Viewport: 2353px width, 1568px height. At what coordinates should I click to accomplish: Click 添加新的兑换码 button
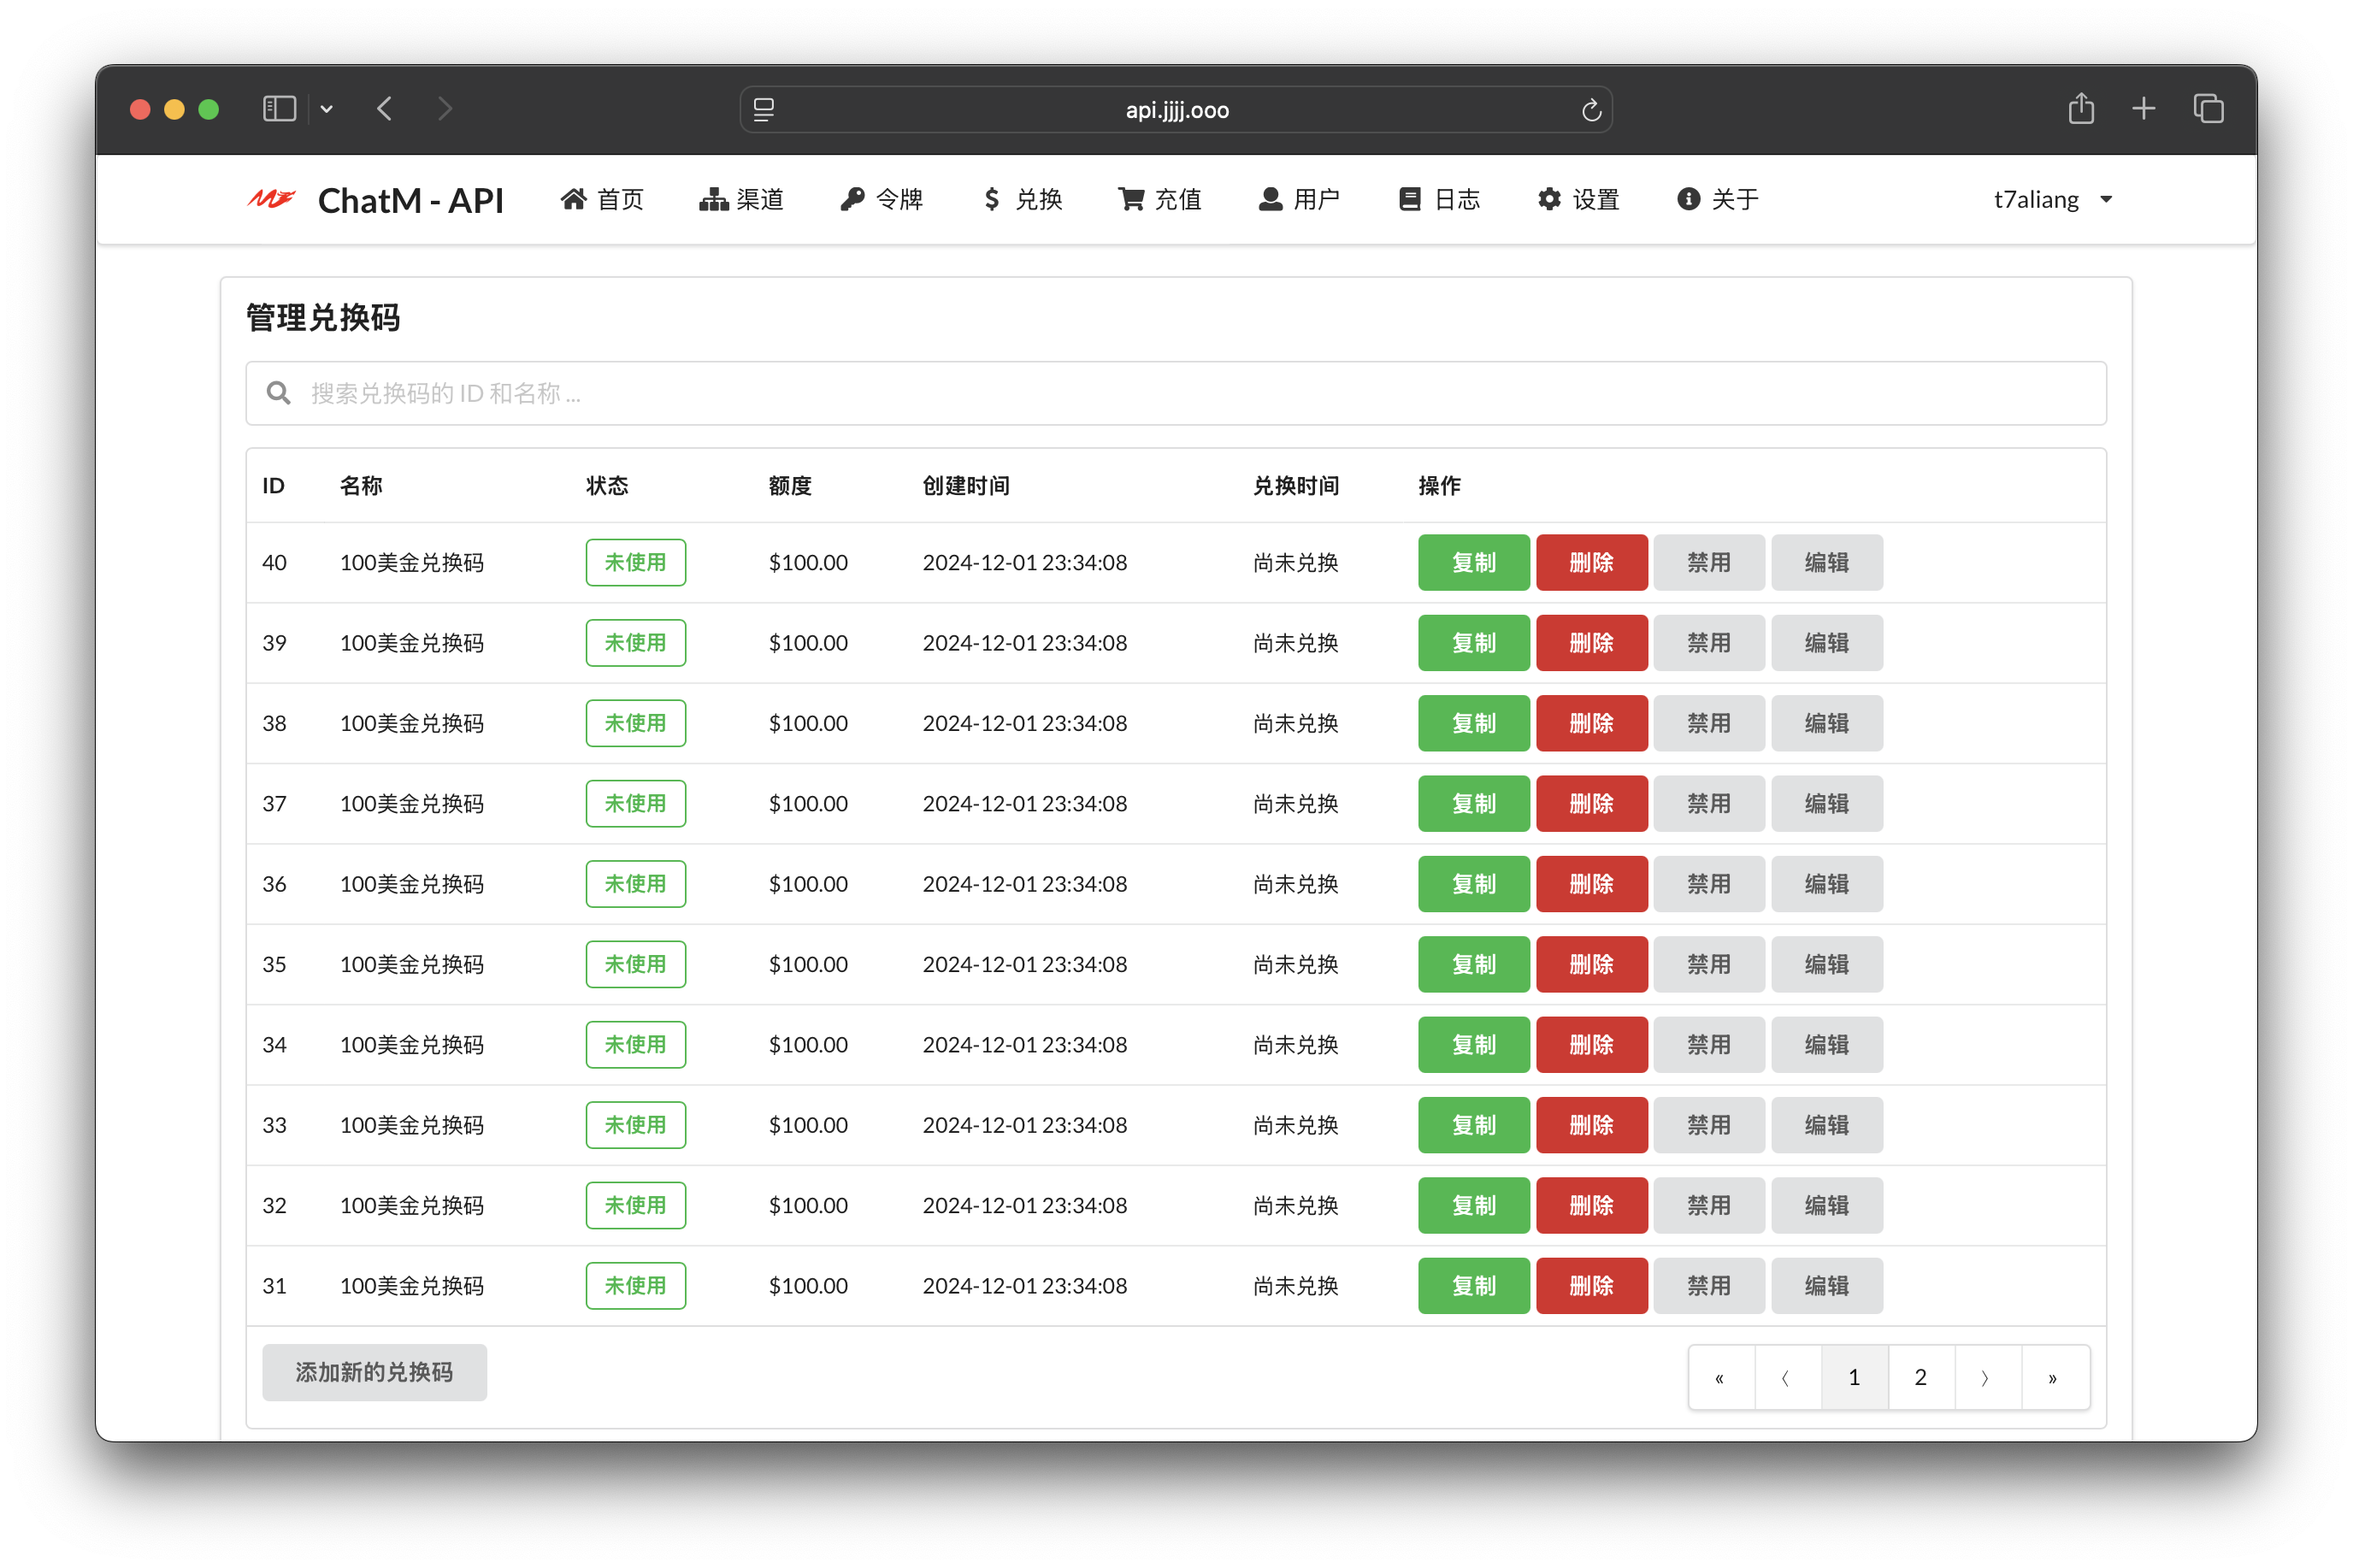click(374, 1373)
